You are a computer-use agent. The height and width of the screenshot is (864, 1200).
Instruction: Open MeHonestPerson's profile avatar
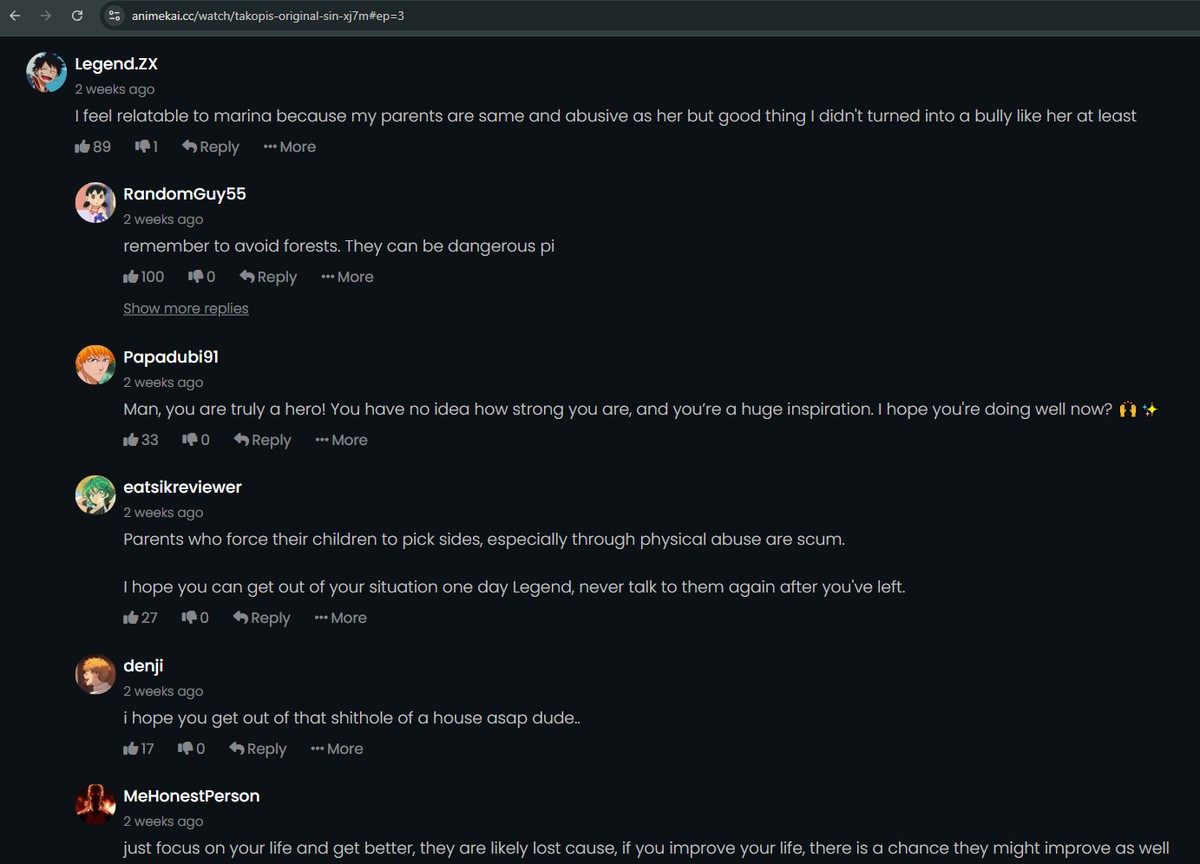[96, 805]
